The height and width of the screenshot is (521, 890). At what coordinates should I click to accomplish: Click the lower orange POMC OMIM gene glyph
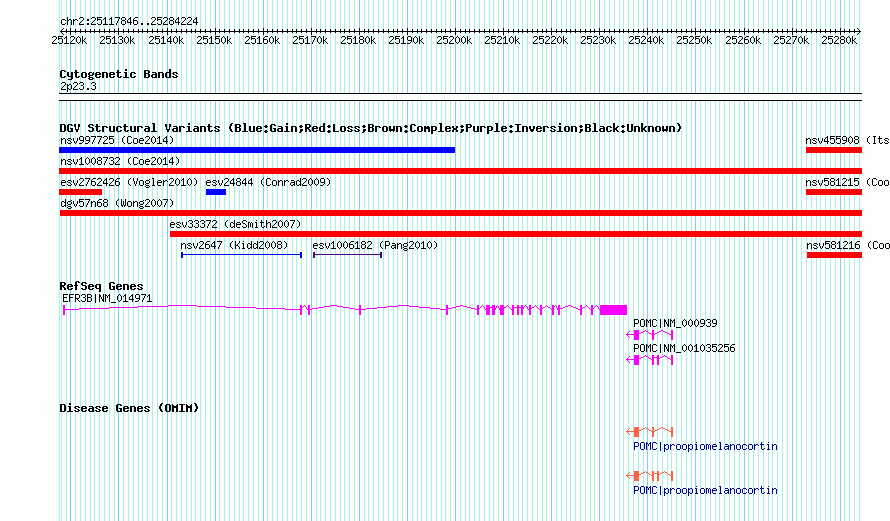pos(649,476)
